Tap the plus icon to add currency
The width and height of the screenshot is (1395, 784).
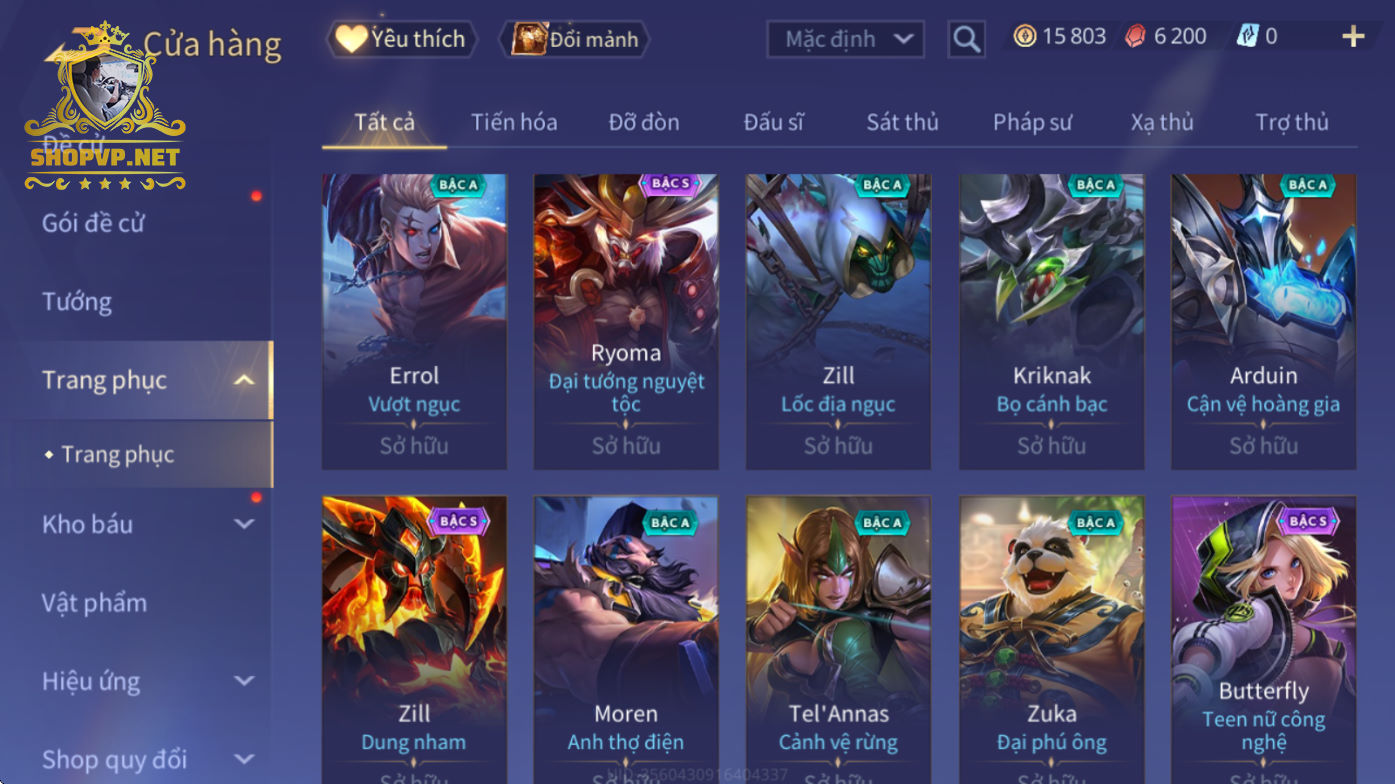click(1353, 37)
